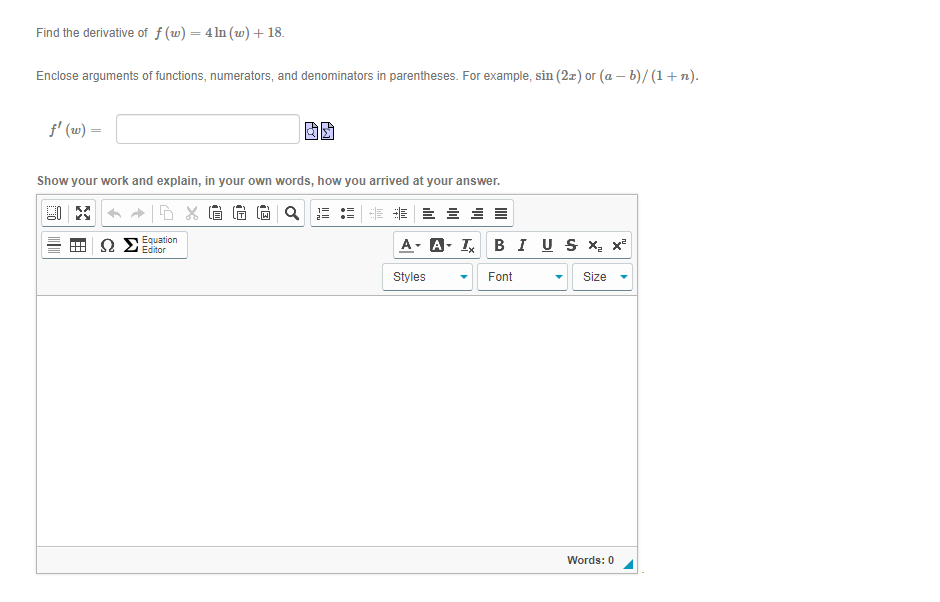
Task: Click the Paste from Word icon
Action: pyautogui.click(x=262, y=213)
